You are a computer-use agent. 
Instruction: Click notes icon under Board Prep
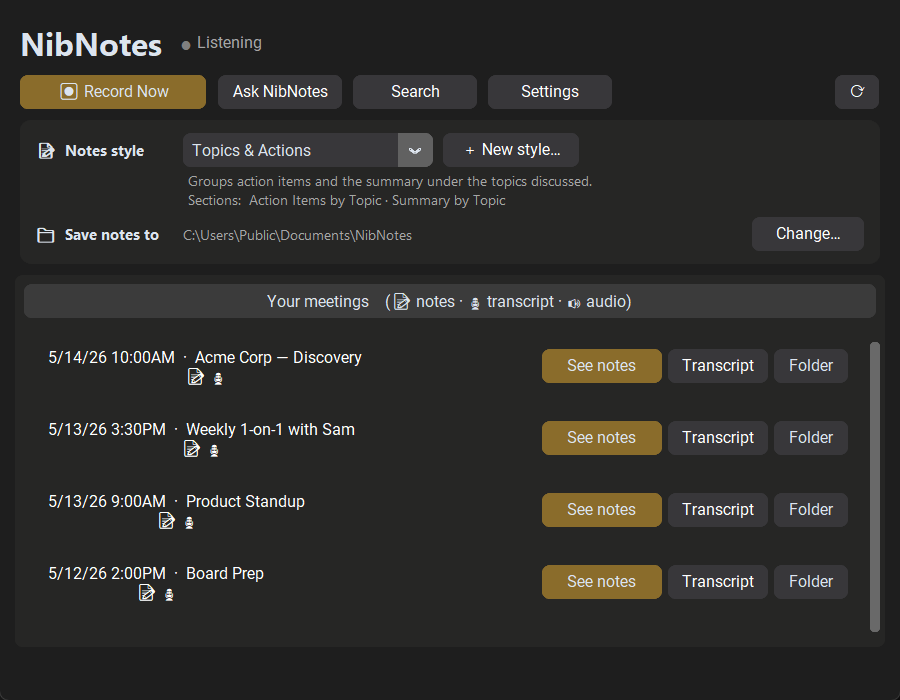147,593
